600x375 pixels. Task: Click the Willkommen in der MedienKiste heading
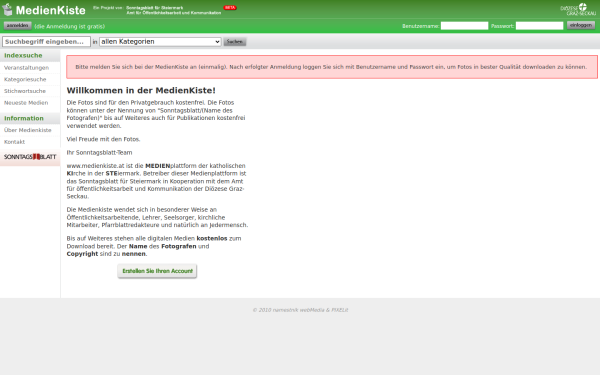point(141,90)
